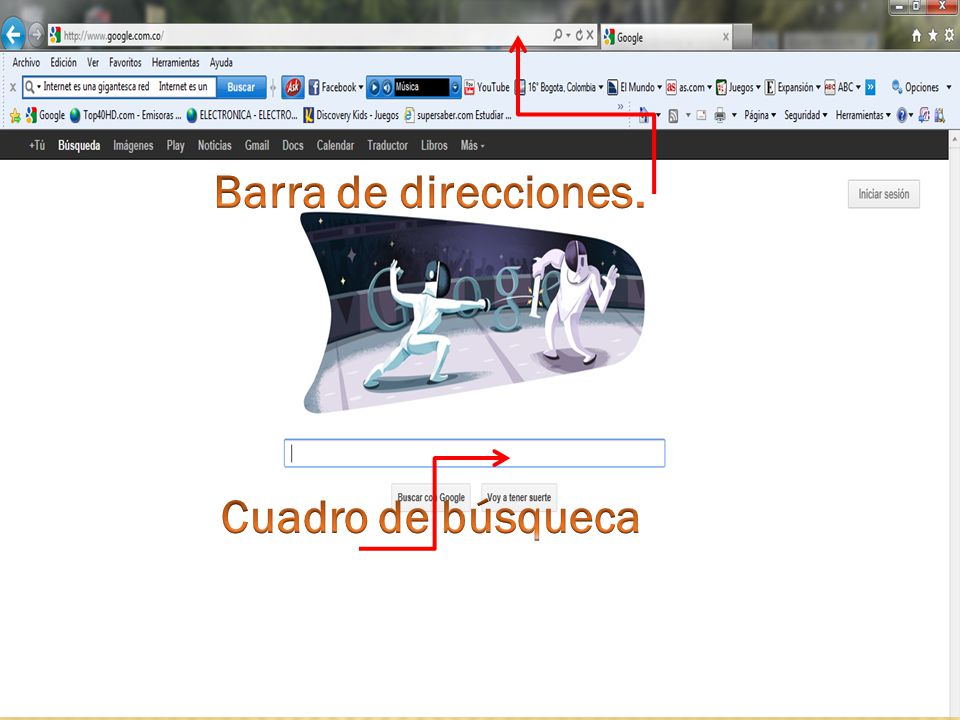The image size is (960, 720).
Task: Click the Add to Favorites bar star icon
Action: click(x=15, y=116)
